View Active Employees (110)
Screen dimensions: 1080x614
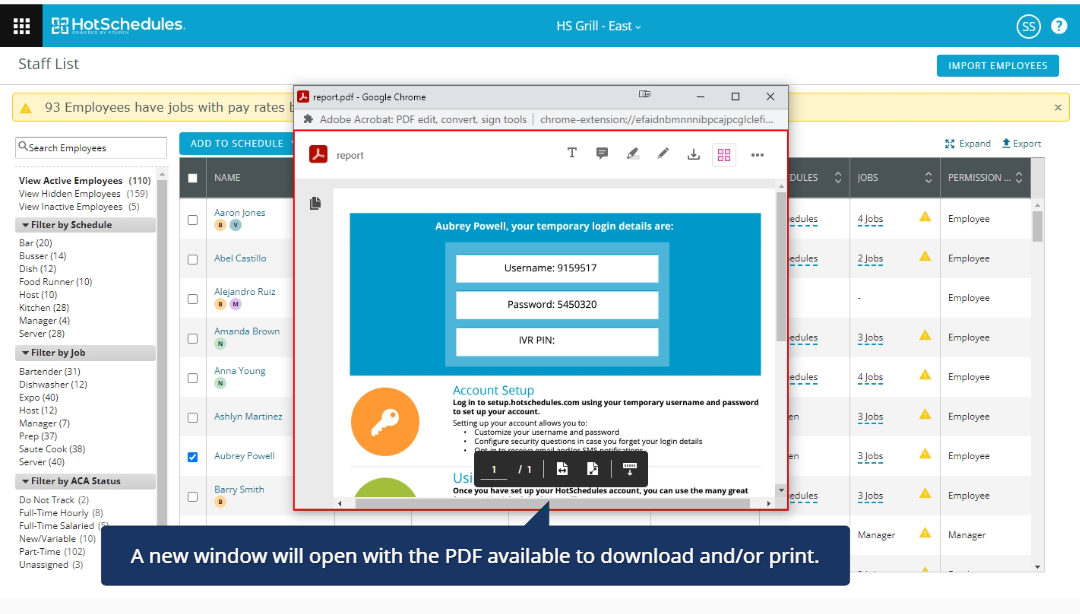coord(85,181)
